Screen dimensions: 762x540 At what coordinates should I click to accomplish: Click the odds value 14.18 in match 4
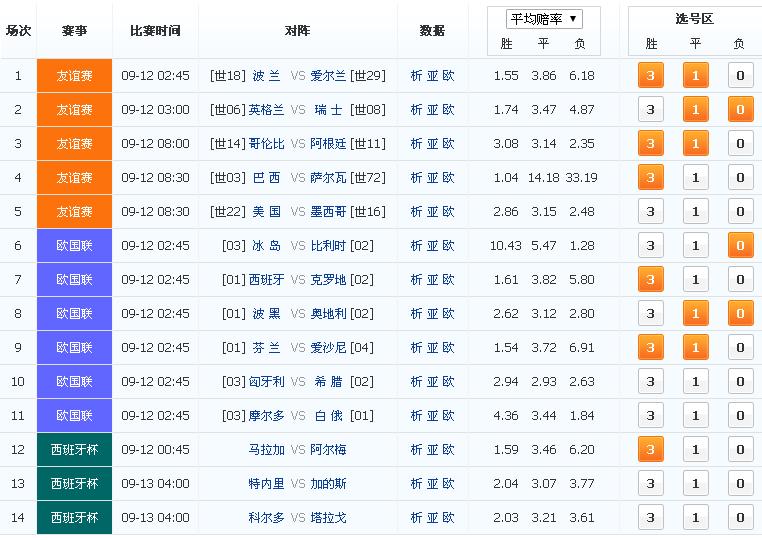tap(543, 177)
